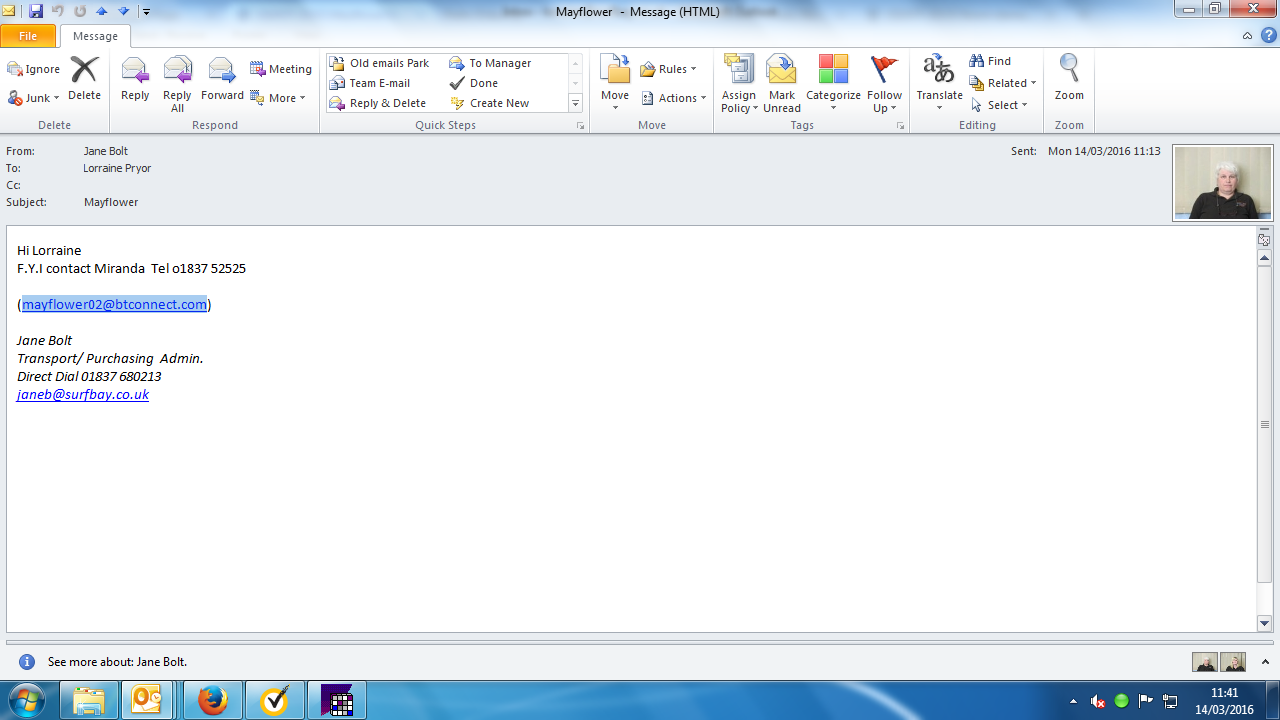Expand the Quick Steps gallery arrow
Viewport: 1280px width, 720px height.
575,104
